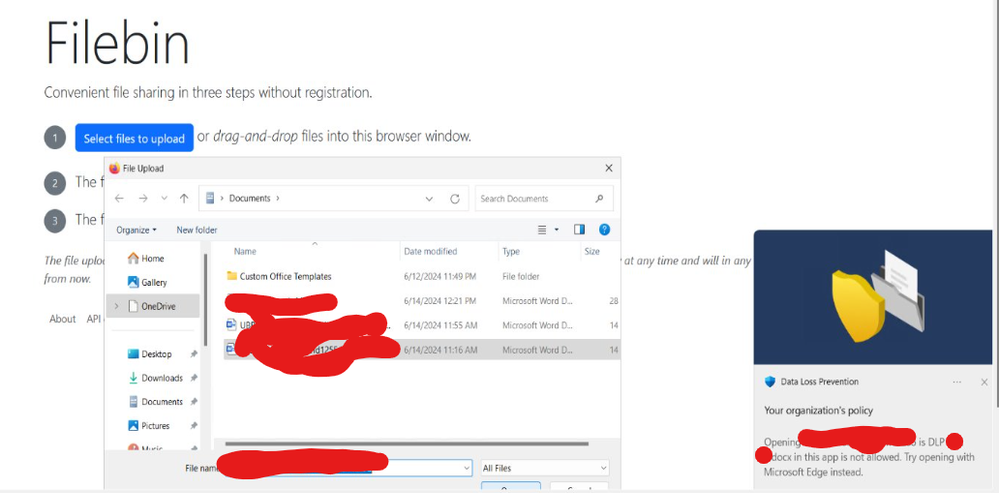The height and width of the screenshot is (493, 999).
Task: Refresh the Documents folder listing
Action: point(455,199)
